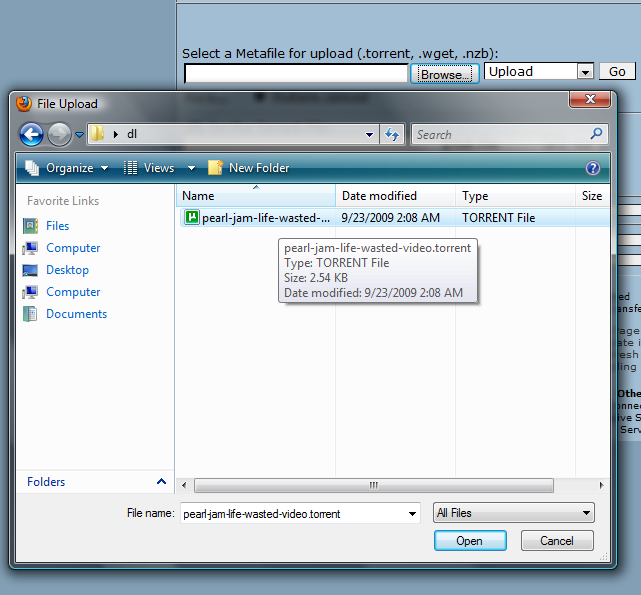The image size is (641, 595).
Task: Expand the Folders pane
Action: coord(161,482)
